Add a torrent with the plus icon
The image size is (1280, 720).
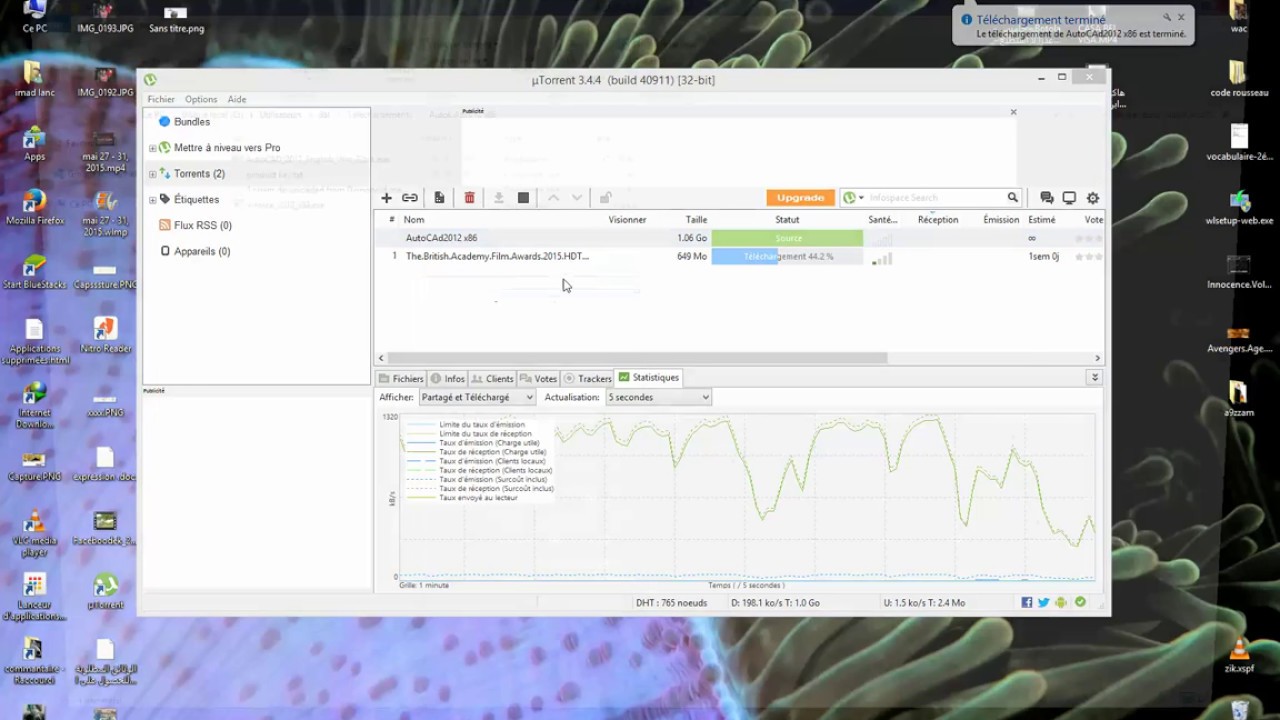pyautogui.click(x=386, y=198)
